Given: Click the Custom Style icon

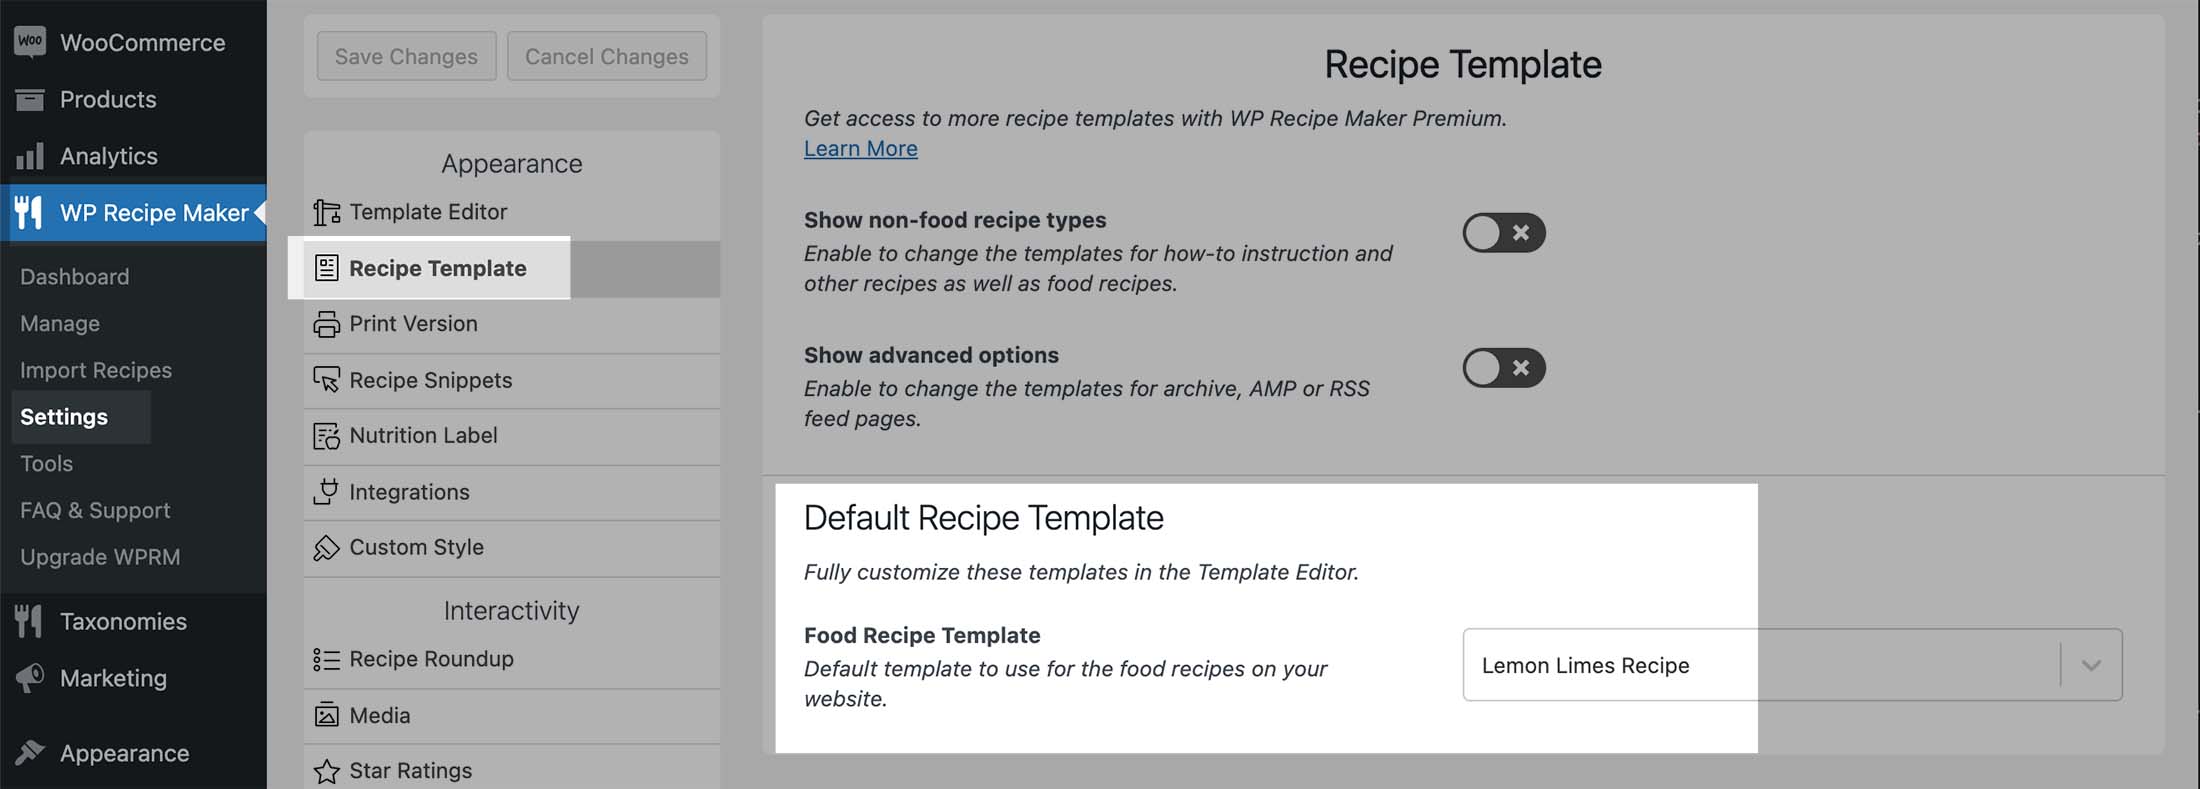Looking at the screenshot, I should [325, 547].
